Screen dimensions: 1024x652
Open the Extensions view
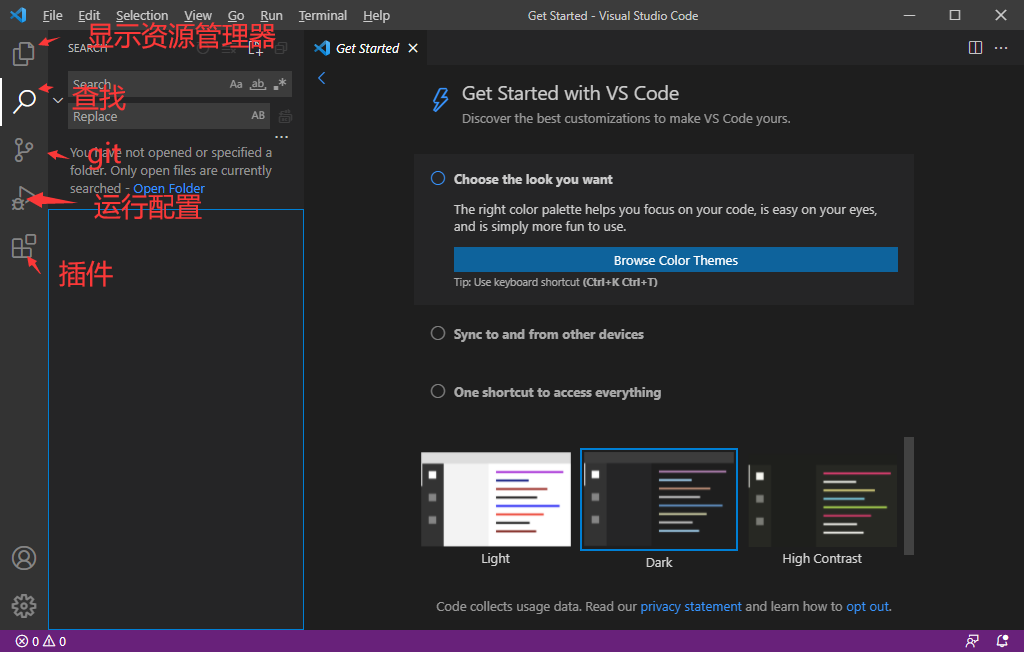tap(24, 247)
